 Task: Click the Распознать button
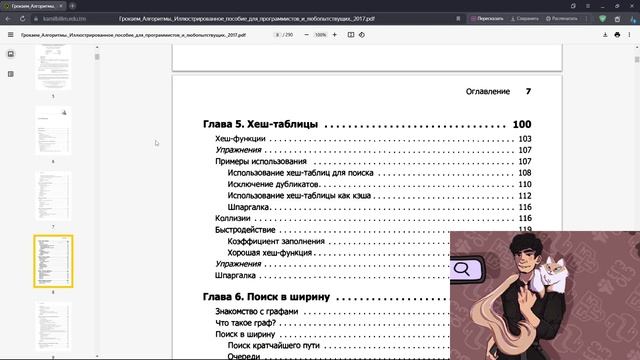coord(562,19)
